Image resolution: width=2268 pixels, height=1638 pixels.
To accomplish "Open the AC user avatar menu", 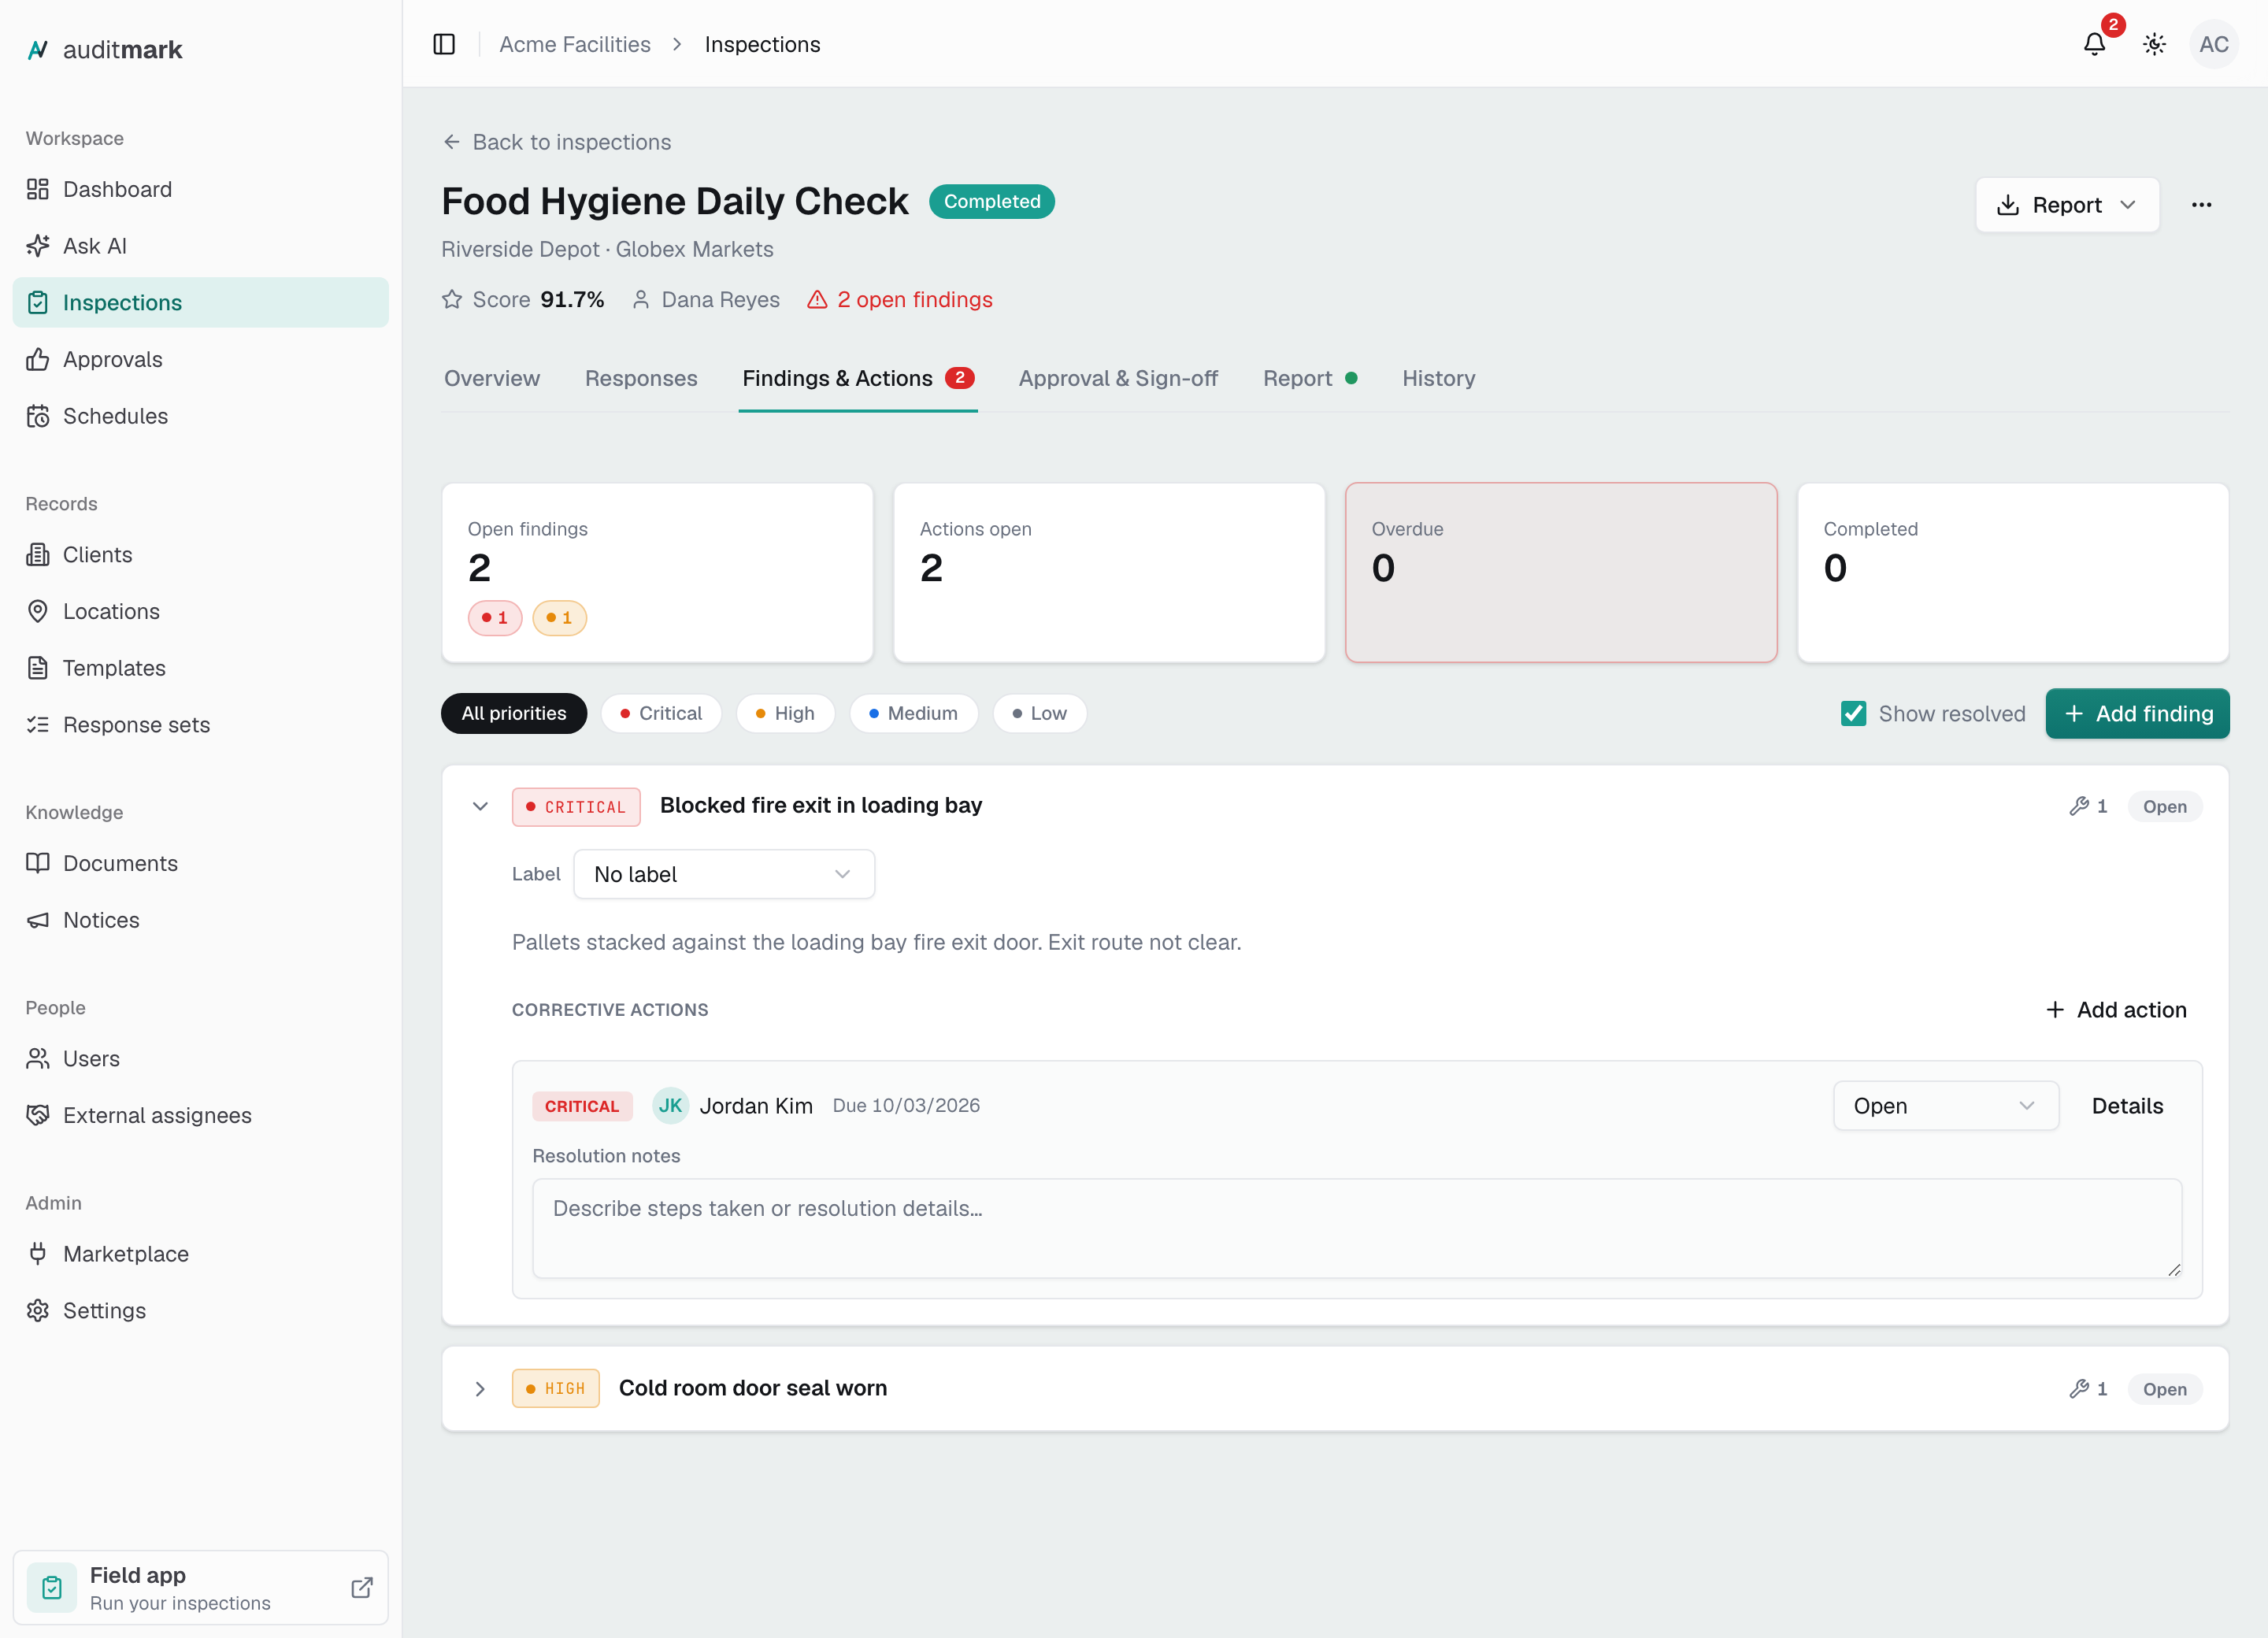I will (x=2213, y=44).
